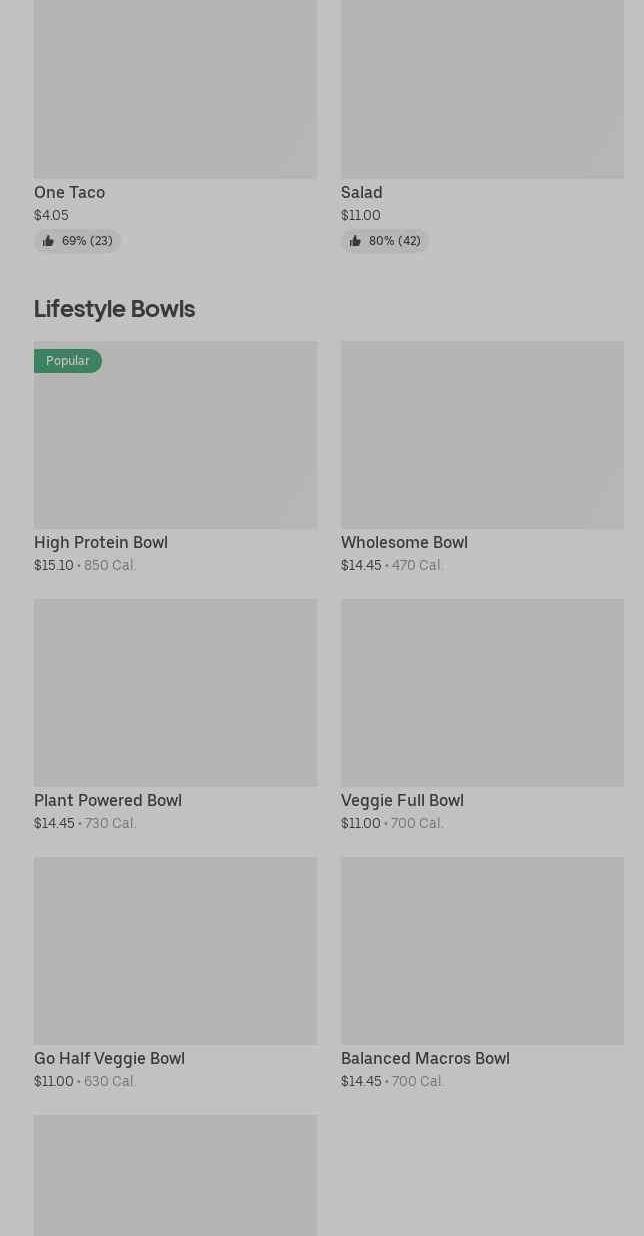The width and height of the screenshot is (644, 1236).
Task: Click the thumbs-up icon under Salad
Action: pyautogui.click(x=355, y=241)
